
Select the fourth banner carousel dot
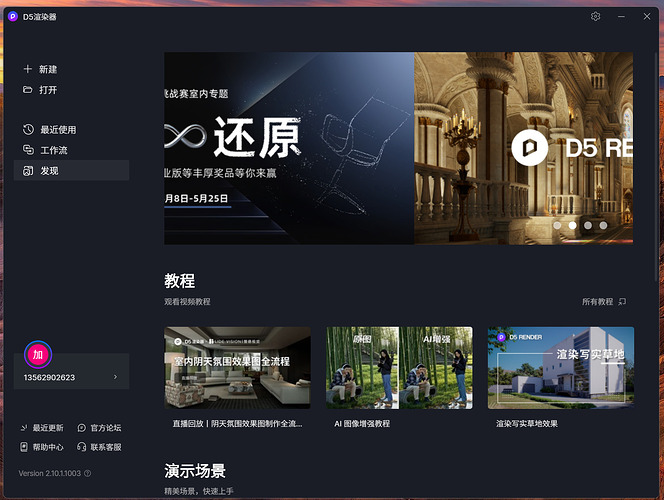pos(603,226)
